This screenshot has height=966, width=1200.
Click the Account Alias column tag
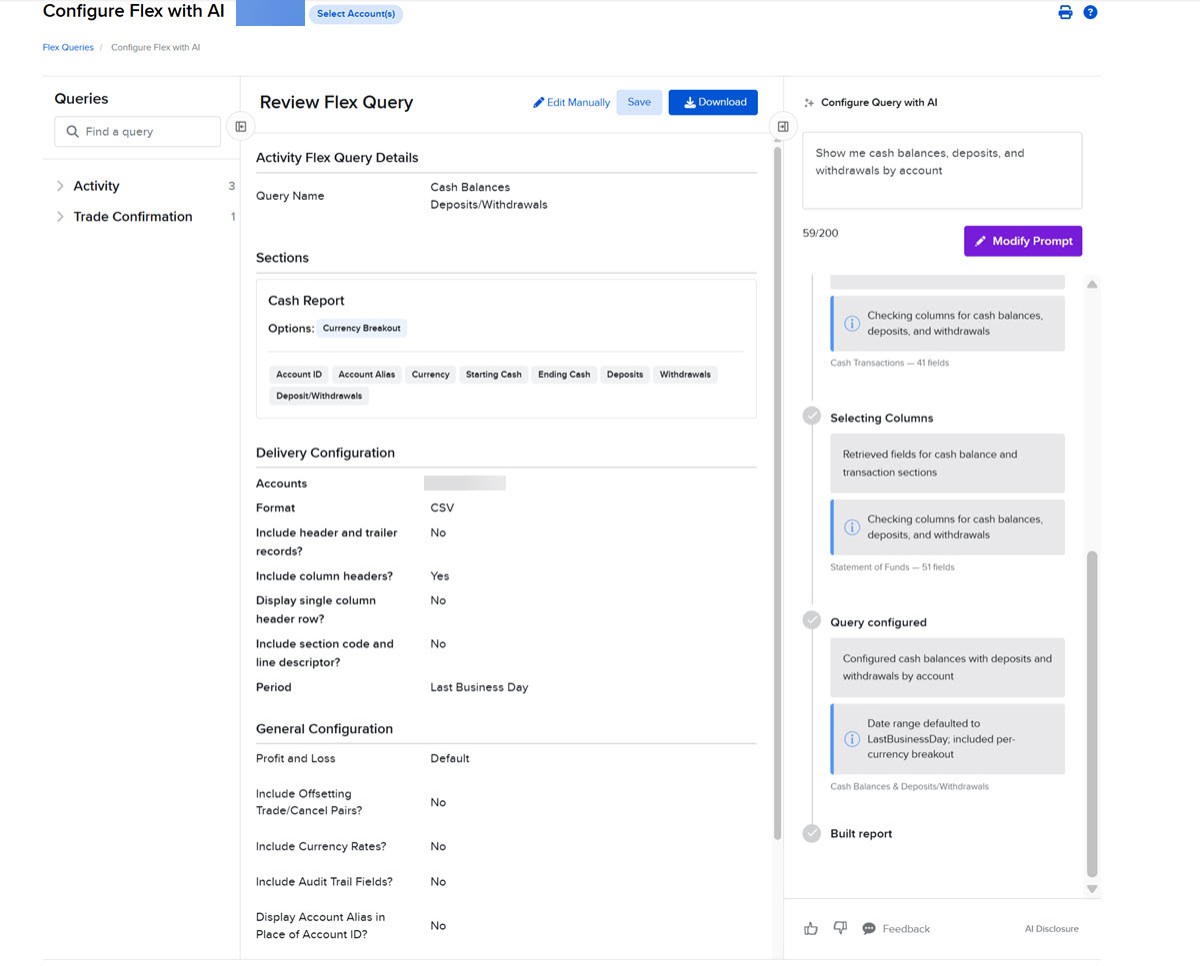click(367, 374)
